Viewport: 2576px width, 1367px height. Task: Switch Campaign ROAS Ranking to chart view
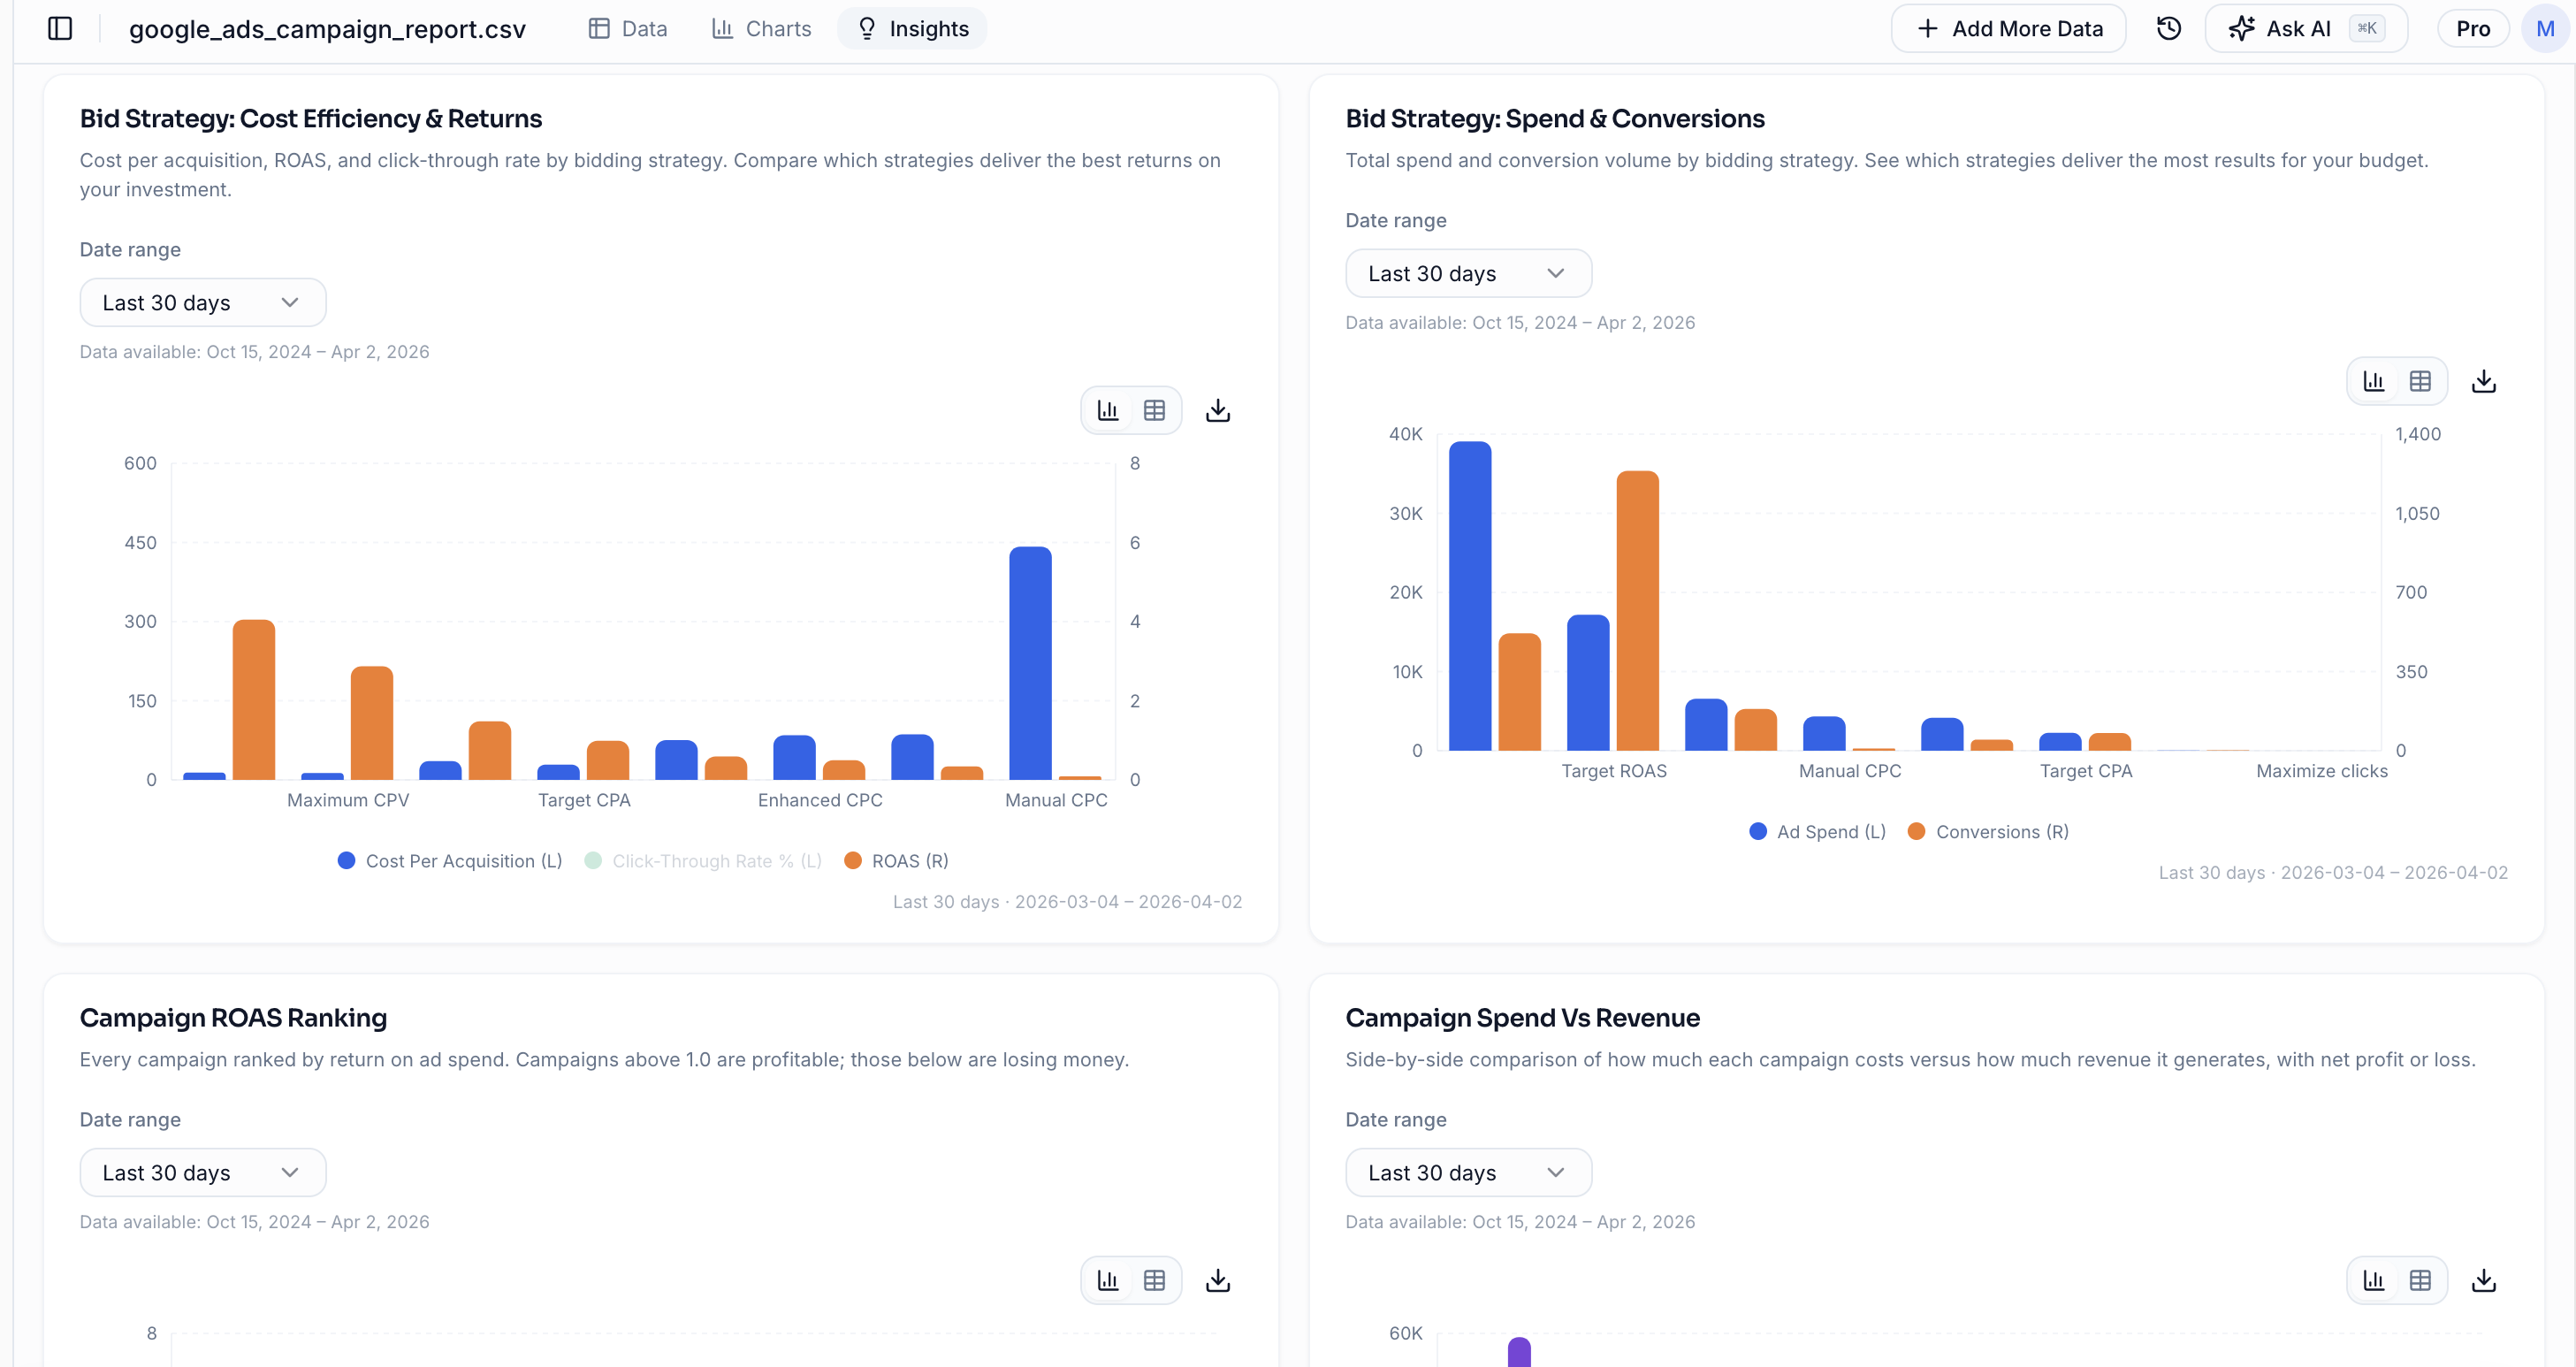point(1106,1279)
